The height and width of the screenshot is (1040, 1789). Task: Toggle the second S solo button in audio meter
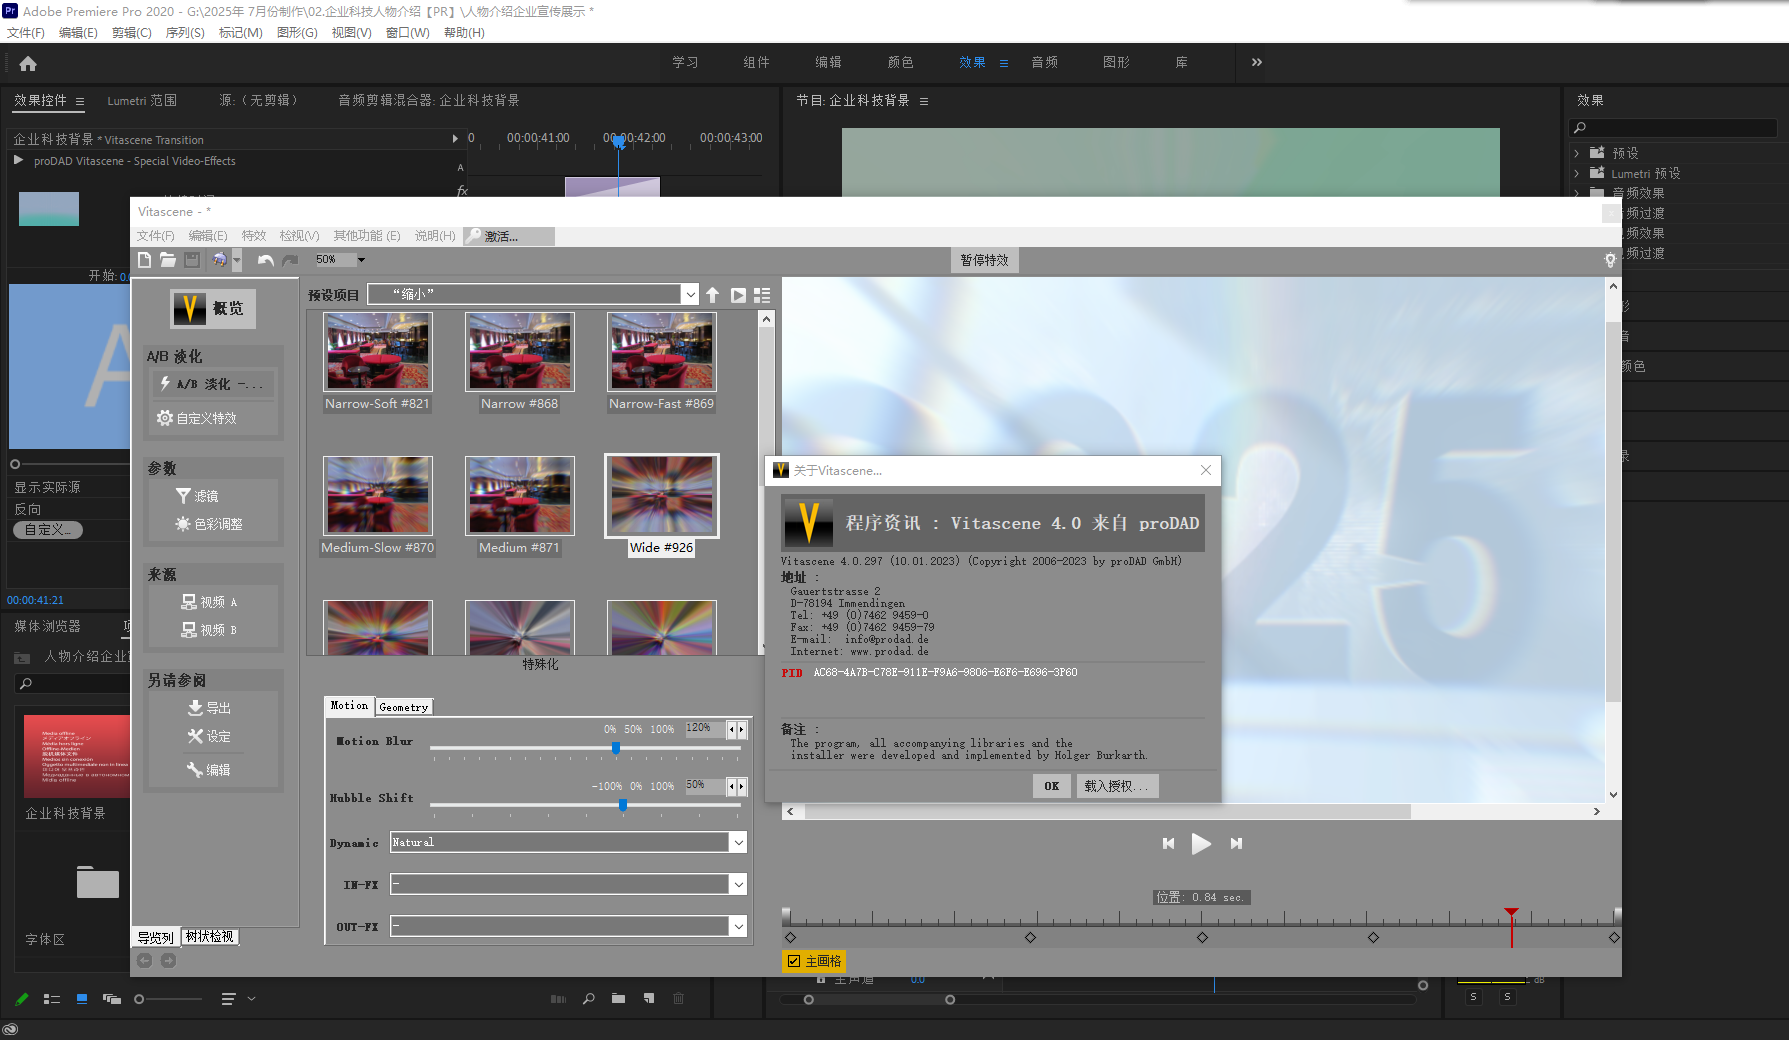click(1507, 997)
